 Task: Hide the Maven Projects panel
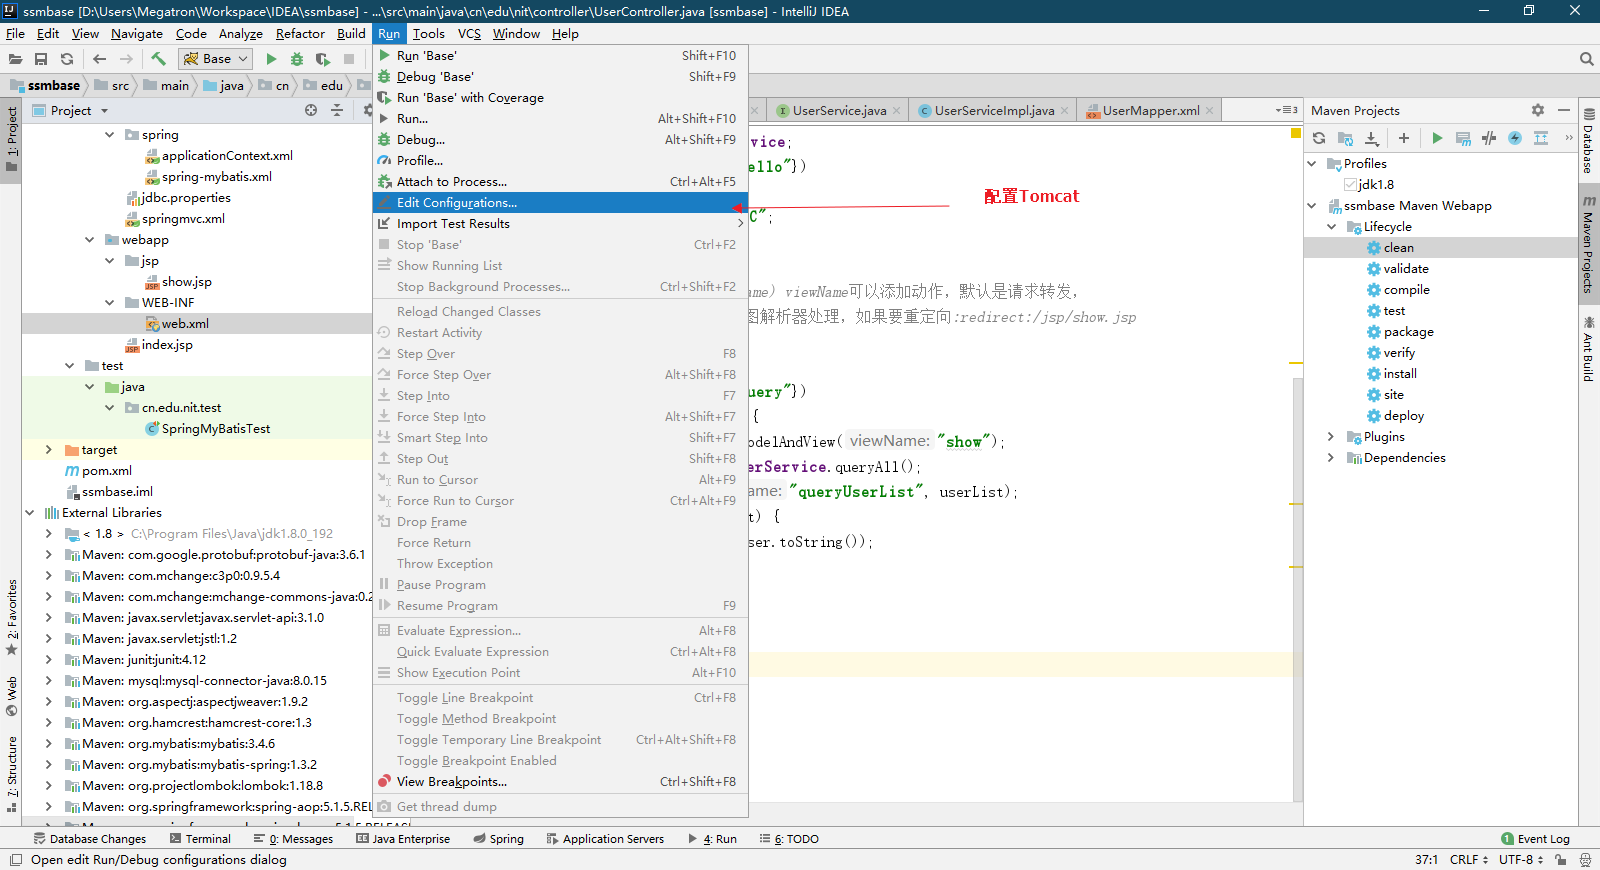[1564, 110]
